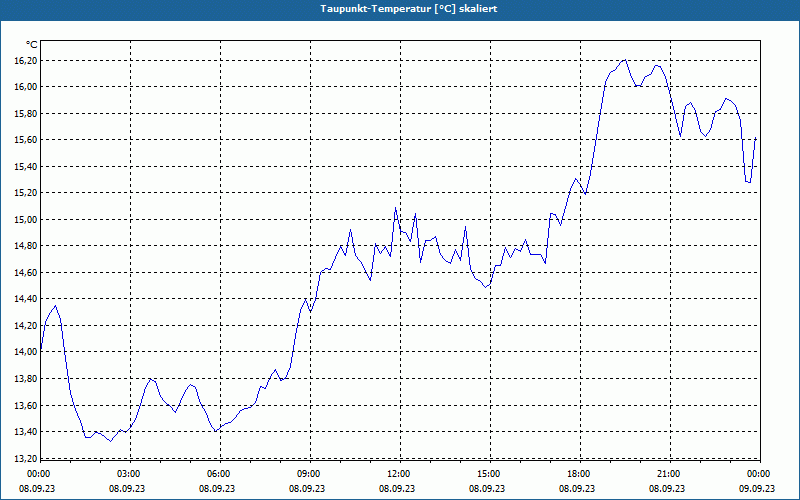Screen dimensions: 800x500
Task: Click the date label '09.09.23'
Action: point(757,488)
